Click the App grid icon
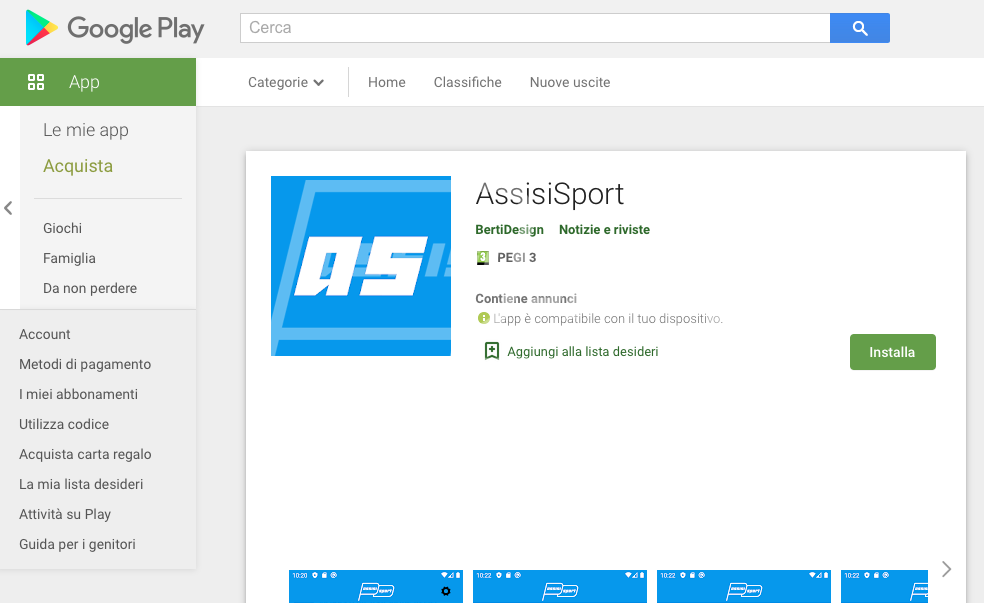Viewport: 984px width, 603px height. (x=36, y=82)
